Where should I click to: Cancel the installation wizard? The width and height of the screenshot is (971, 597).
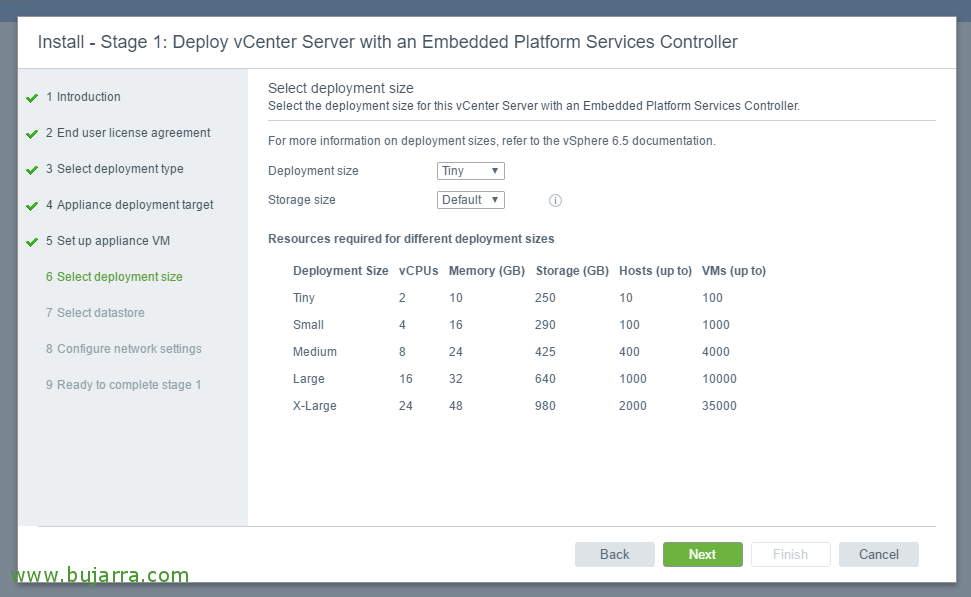point(879,554)
